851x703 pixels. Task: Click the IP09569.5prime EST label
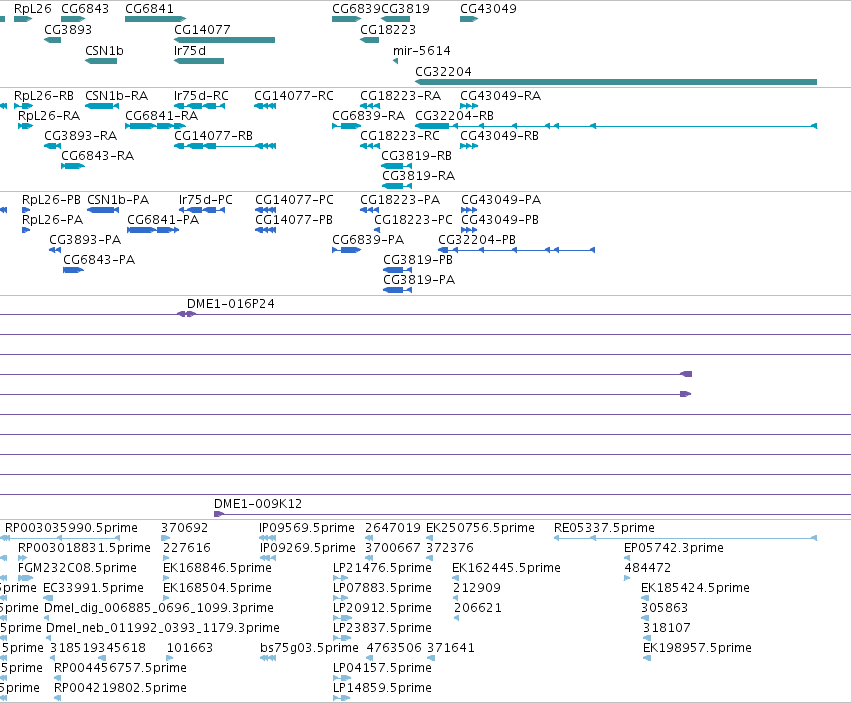307,528
